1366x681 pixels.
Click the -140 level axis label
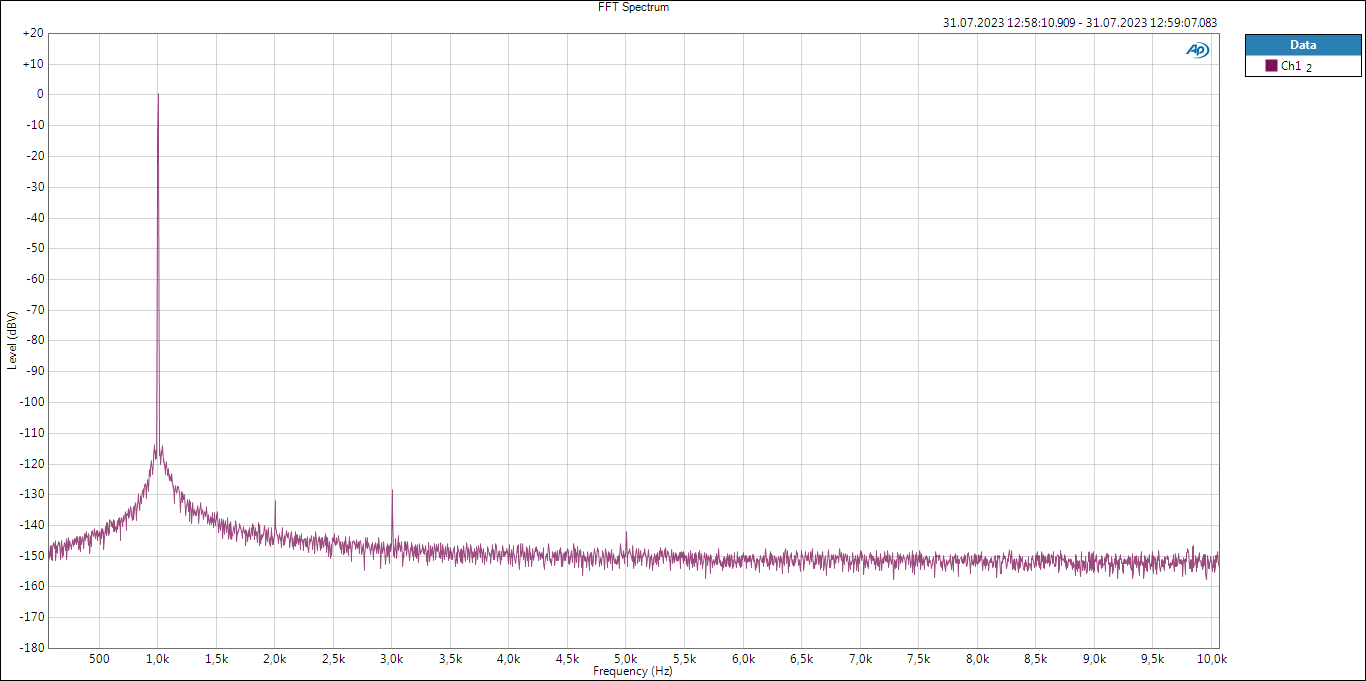[x=31, y=525]
